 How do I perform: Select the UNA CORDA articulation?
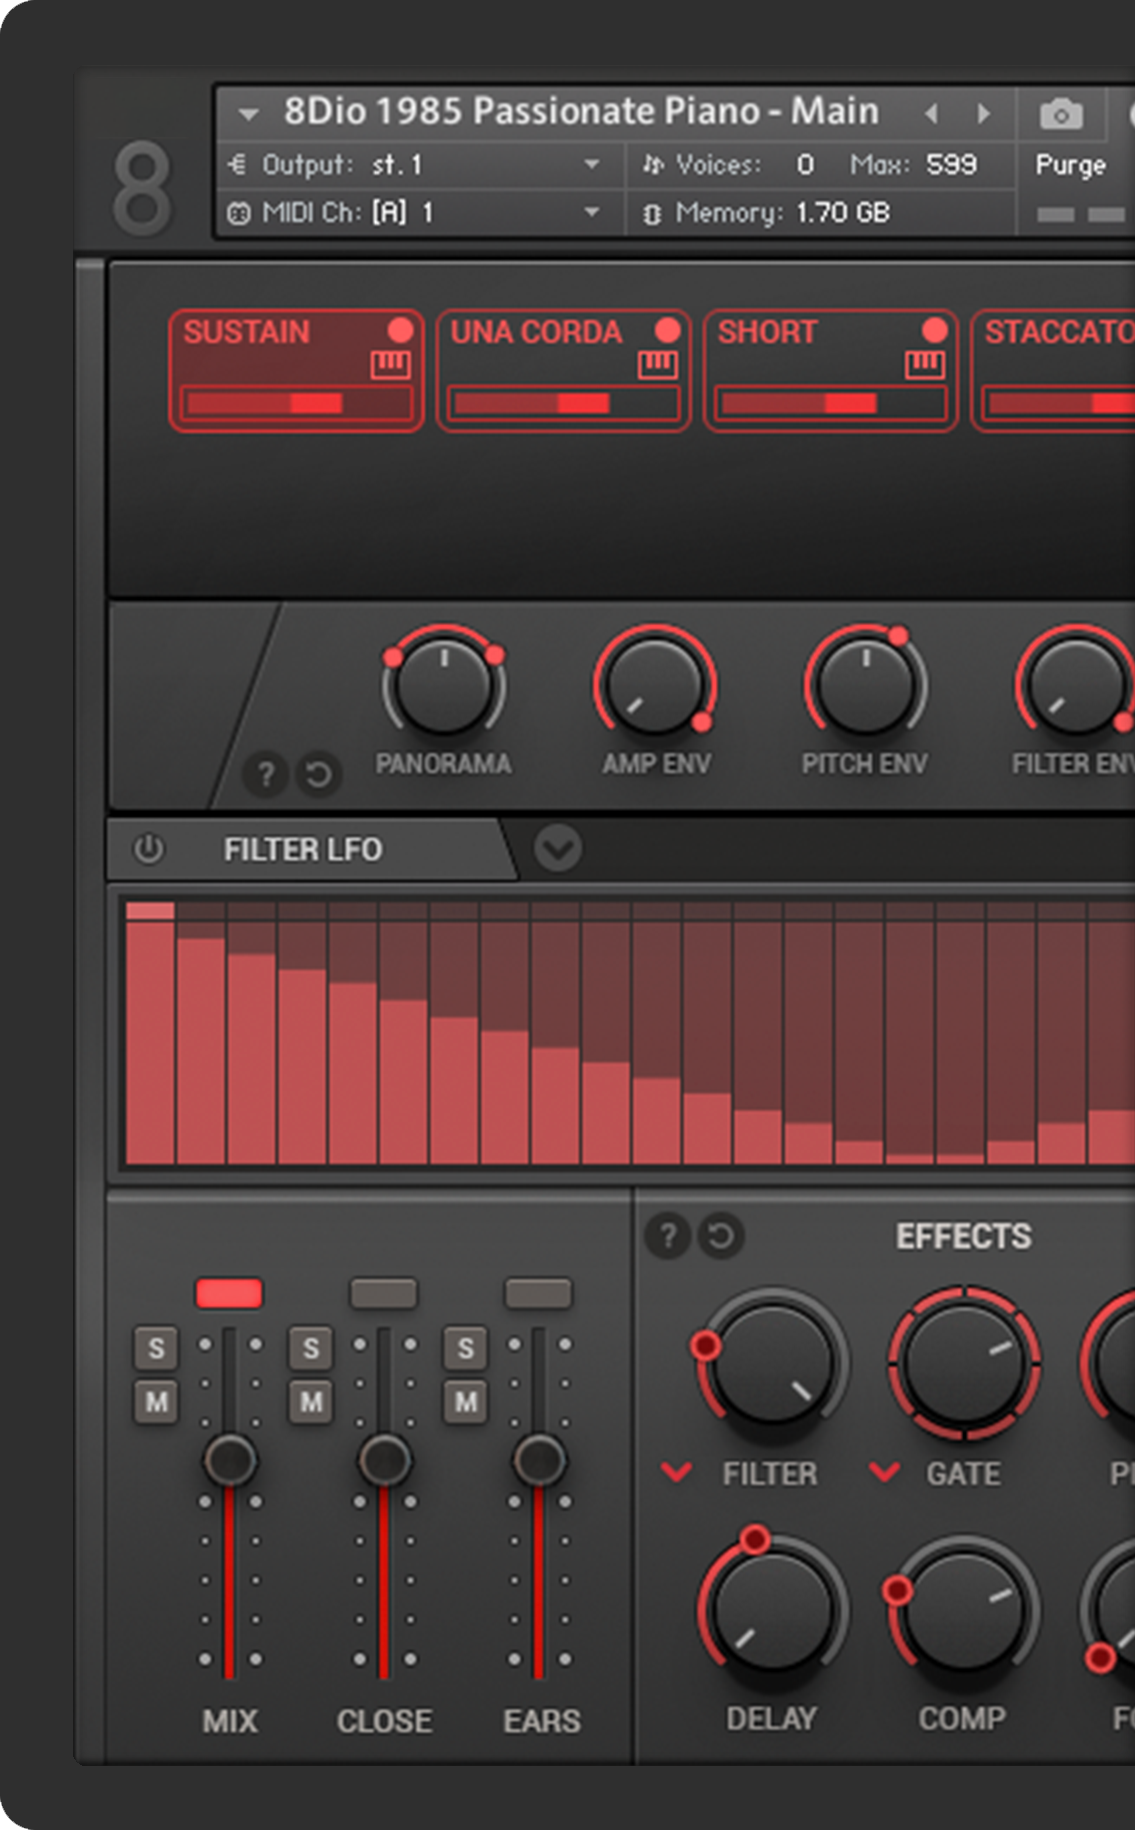click(x=563, y=370)
